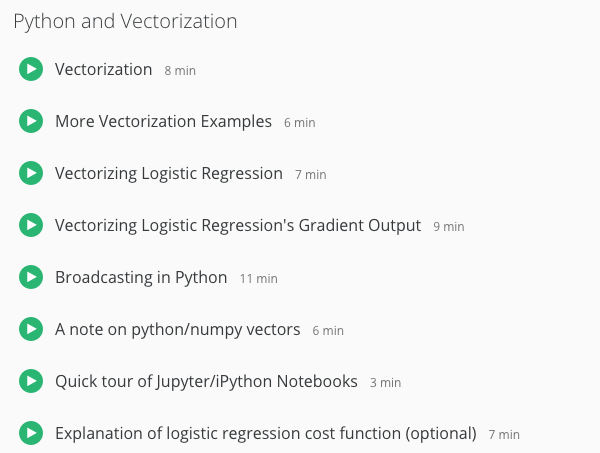Launch python/numpy vectors note with play icon
Screen dimensions: 600x453
(31, 329)
